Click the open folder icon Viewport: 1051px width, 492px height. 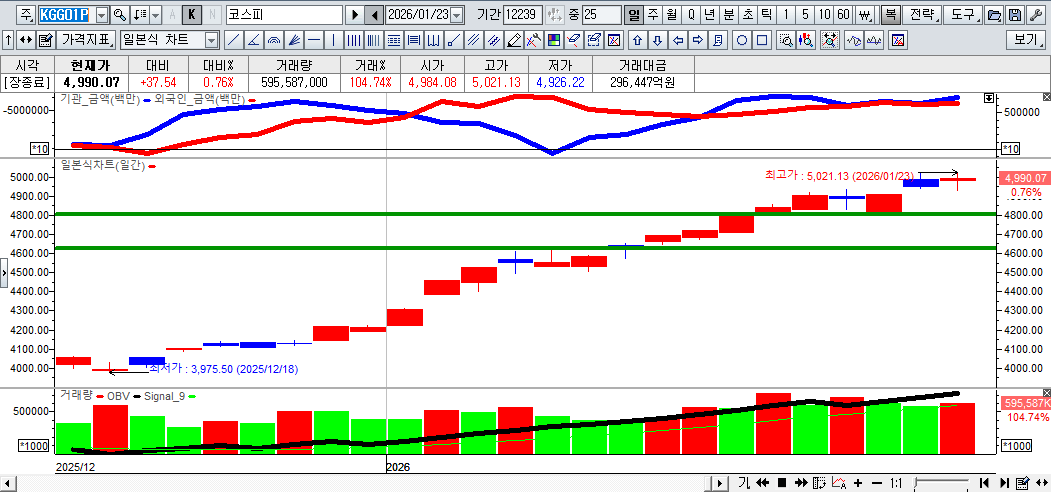coord(994,15)
